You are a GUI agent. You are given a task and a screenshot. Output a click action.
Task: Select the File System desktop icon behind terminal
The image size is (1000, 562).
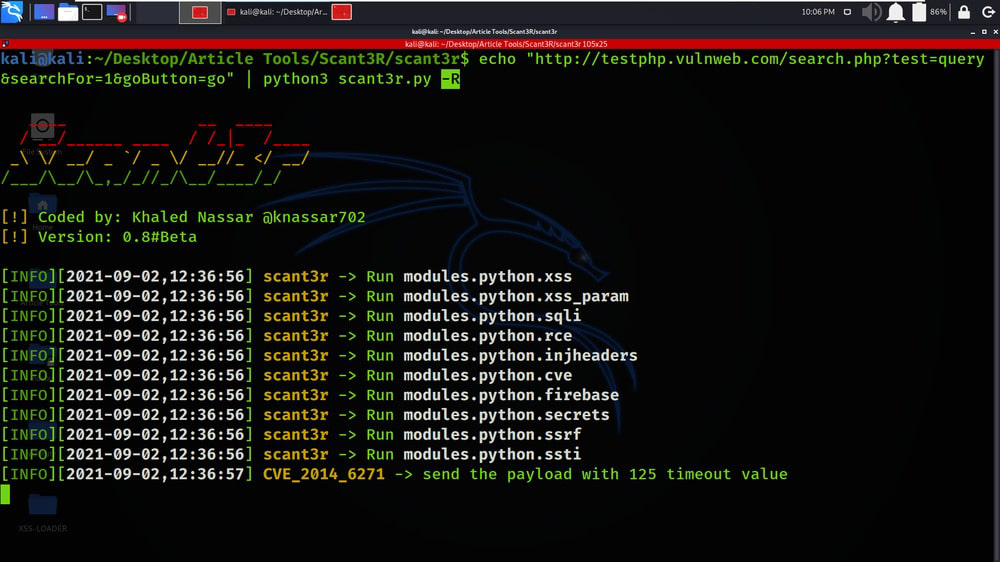click(43, 134)
